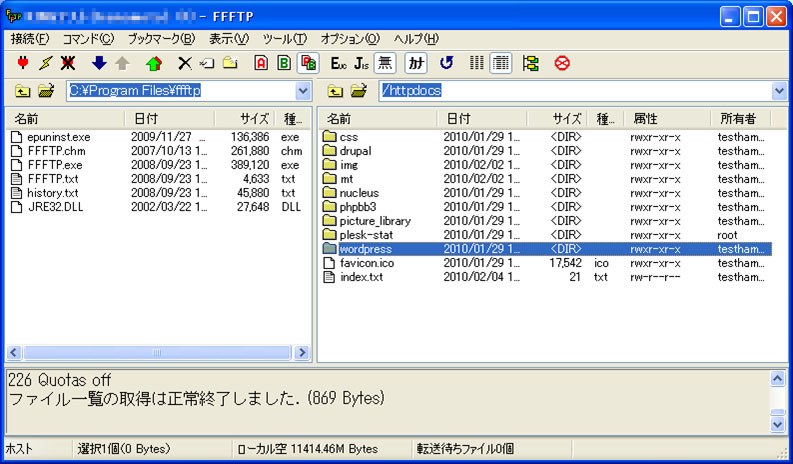The height and width of the screenshot is (464, 793).
Task: Toggle half-width kana conversion (カナ) icon
Action: point(416,63)
